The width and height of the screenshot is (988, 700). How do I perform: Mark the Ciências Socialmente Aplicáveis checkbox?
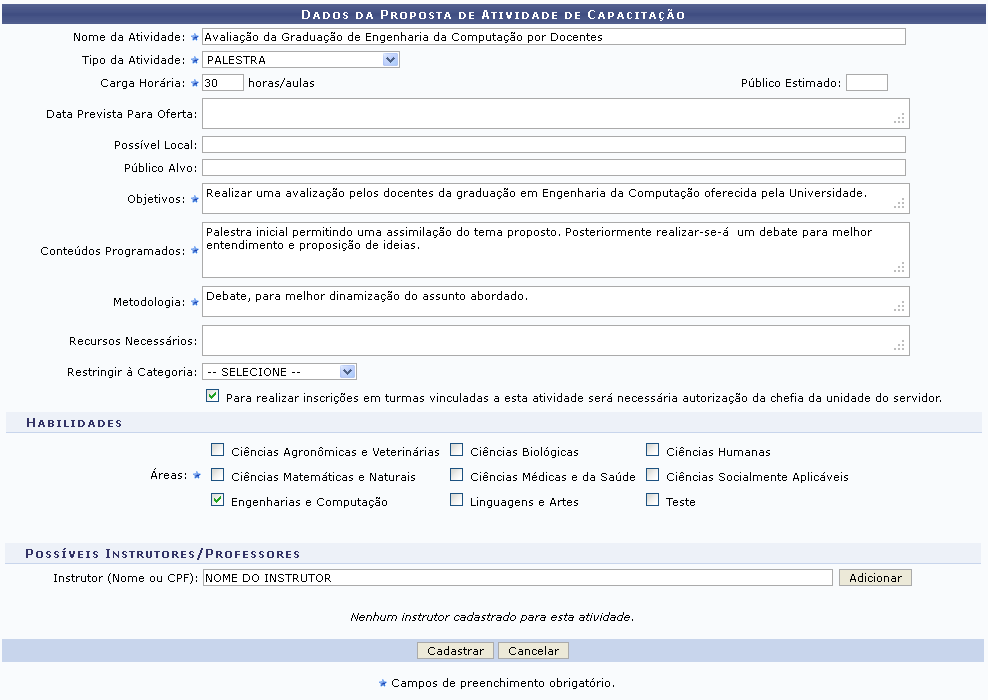click(652, 476)
